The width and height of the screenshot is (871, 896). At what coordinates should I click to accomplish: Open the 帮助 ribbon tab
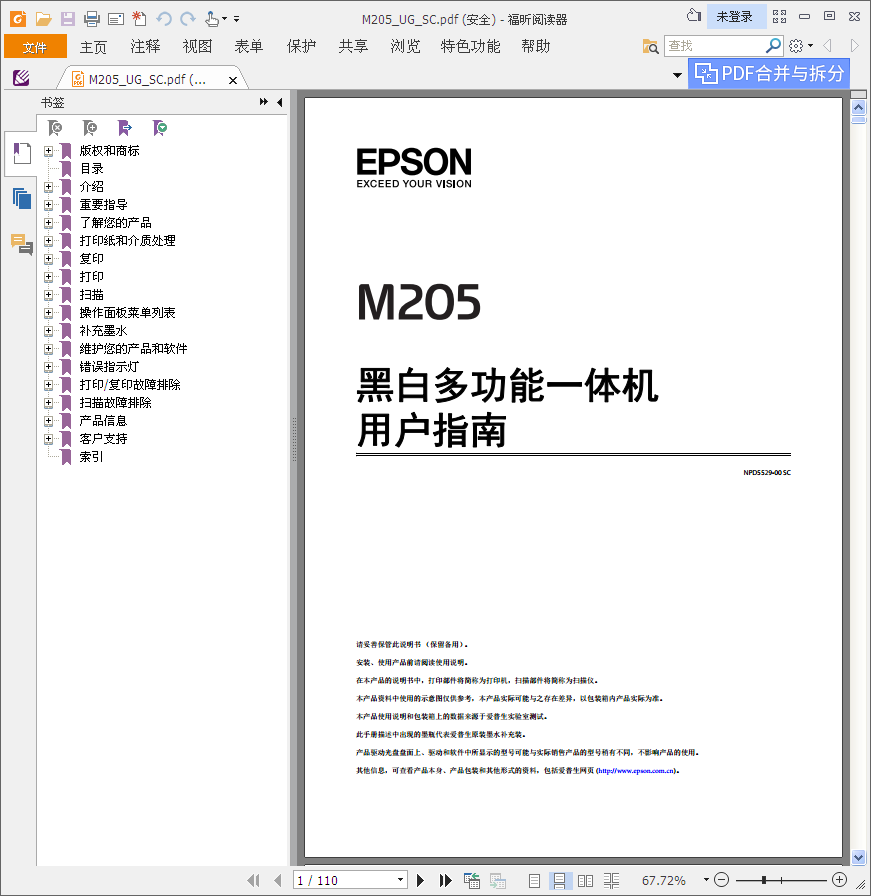click(536, 46)
